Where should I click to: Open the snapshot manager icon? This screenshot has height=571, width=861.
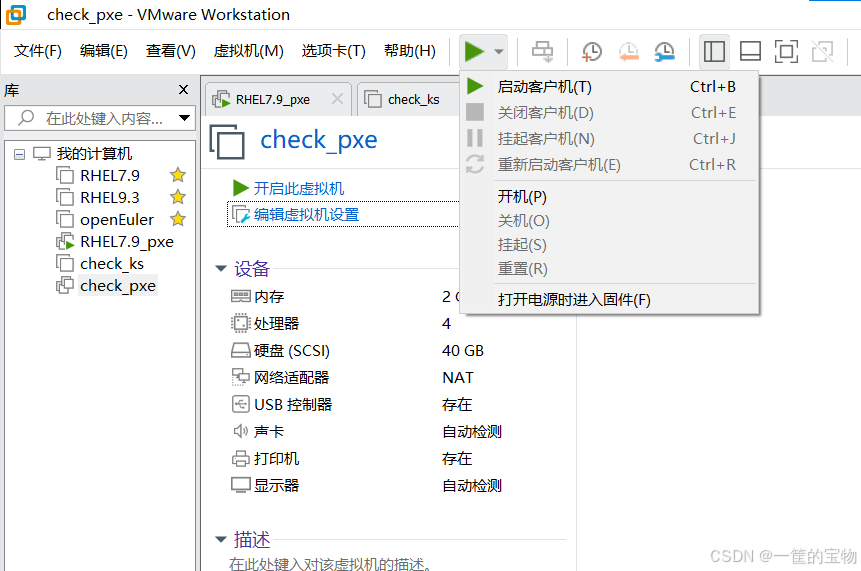(664, 52)
